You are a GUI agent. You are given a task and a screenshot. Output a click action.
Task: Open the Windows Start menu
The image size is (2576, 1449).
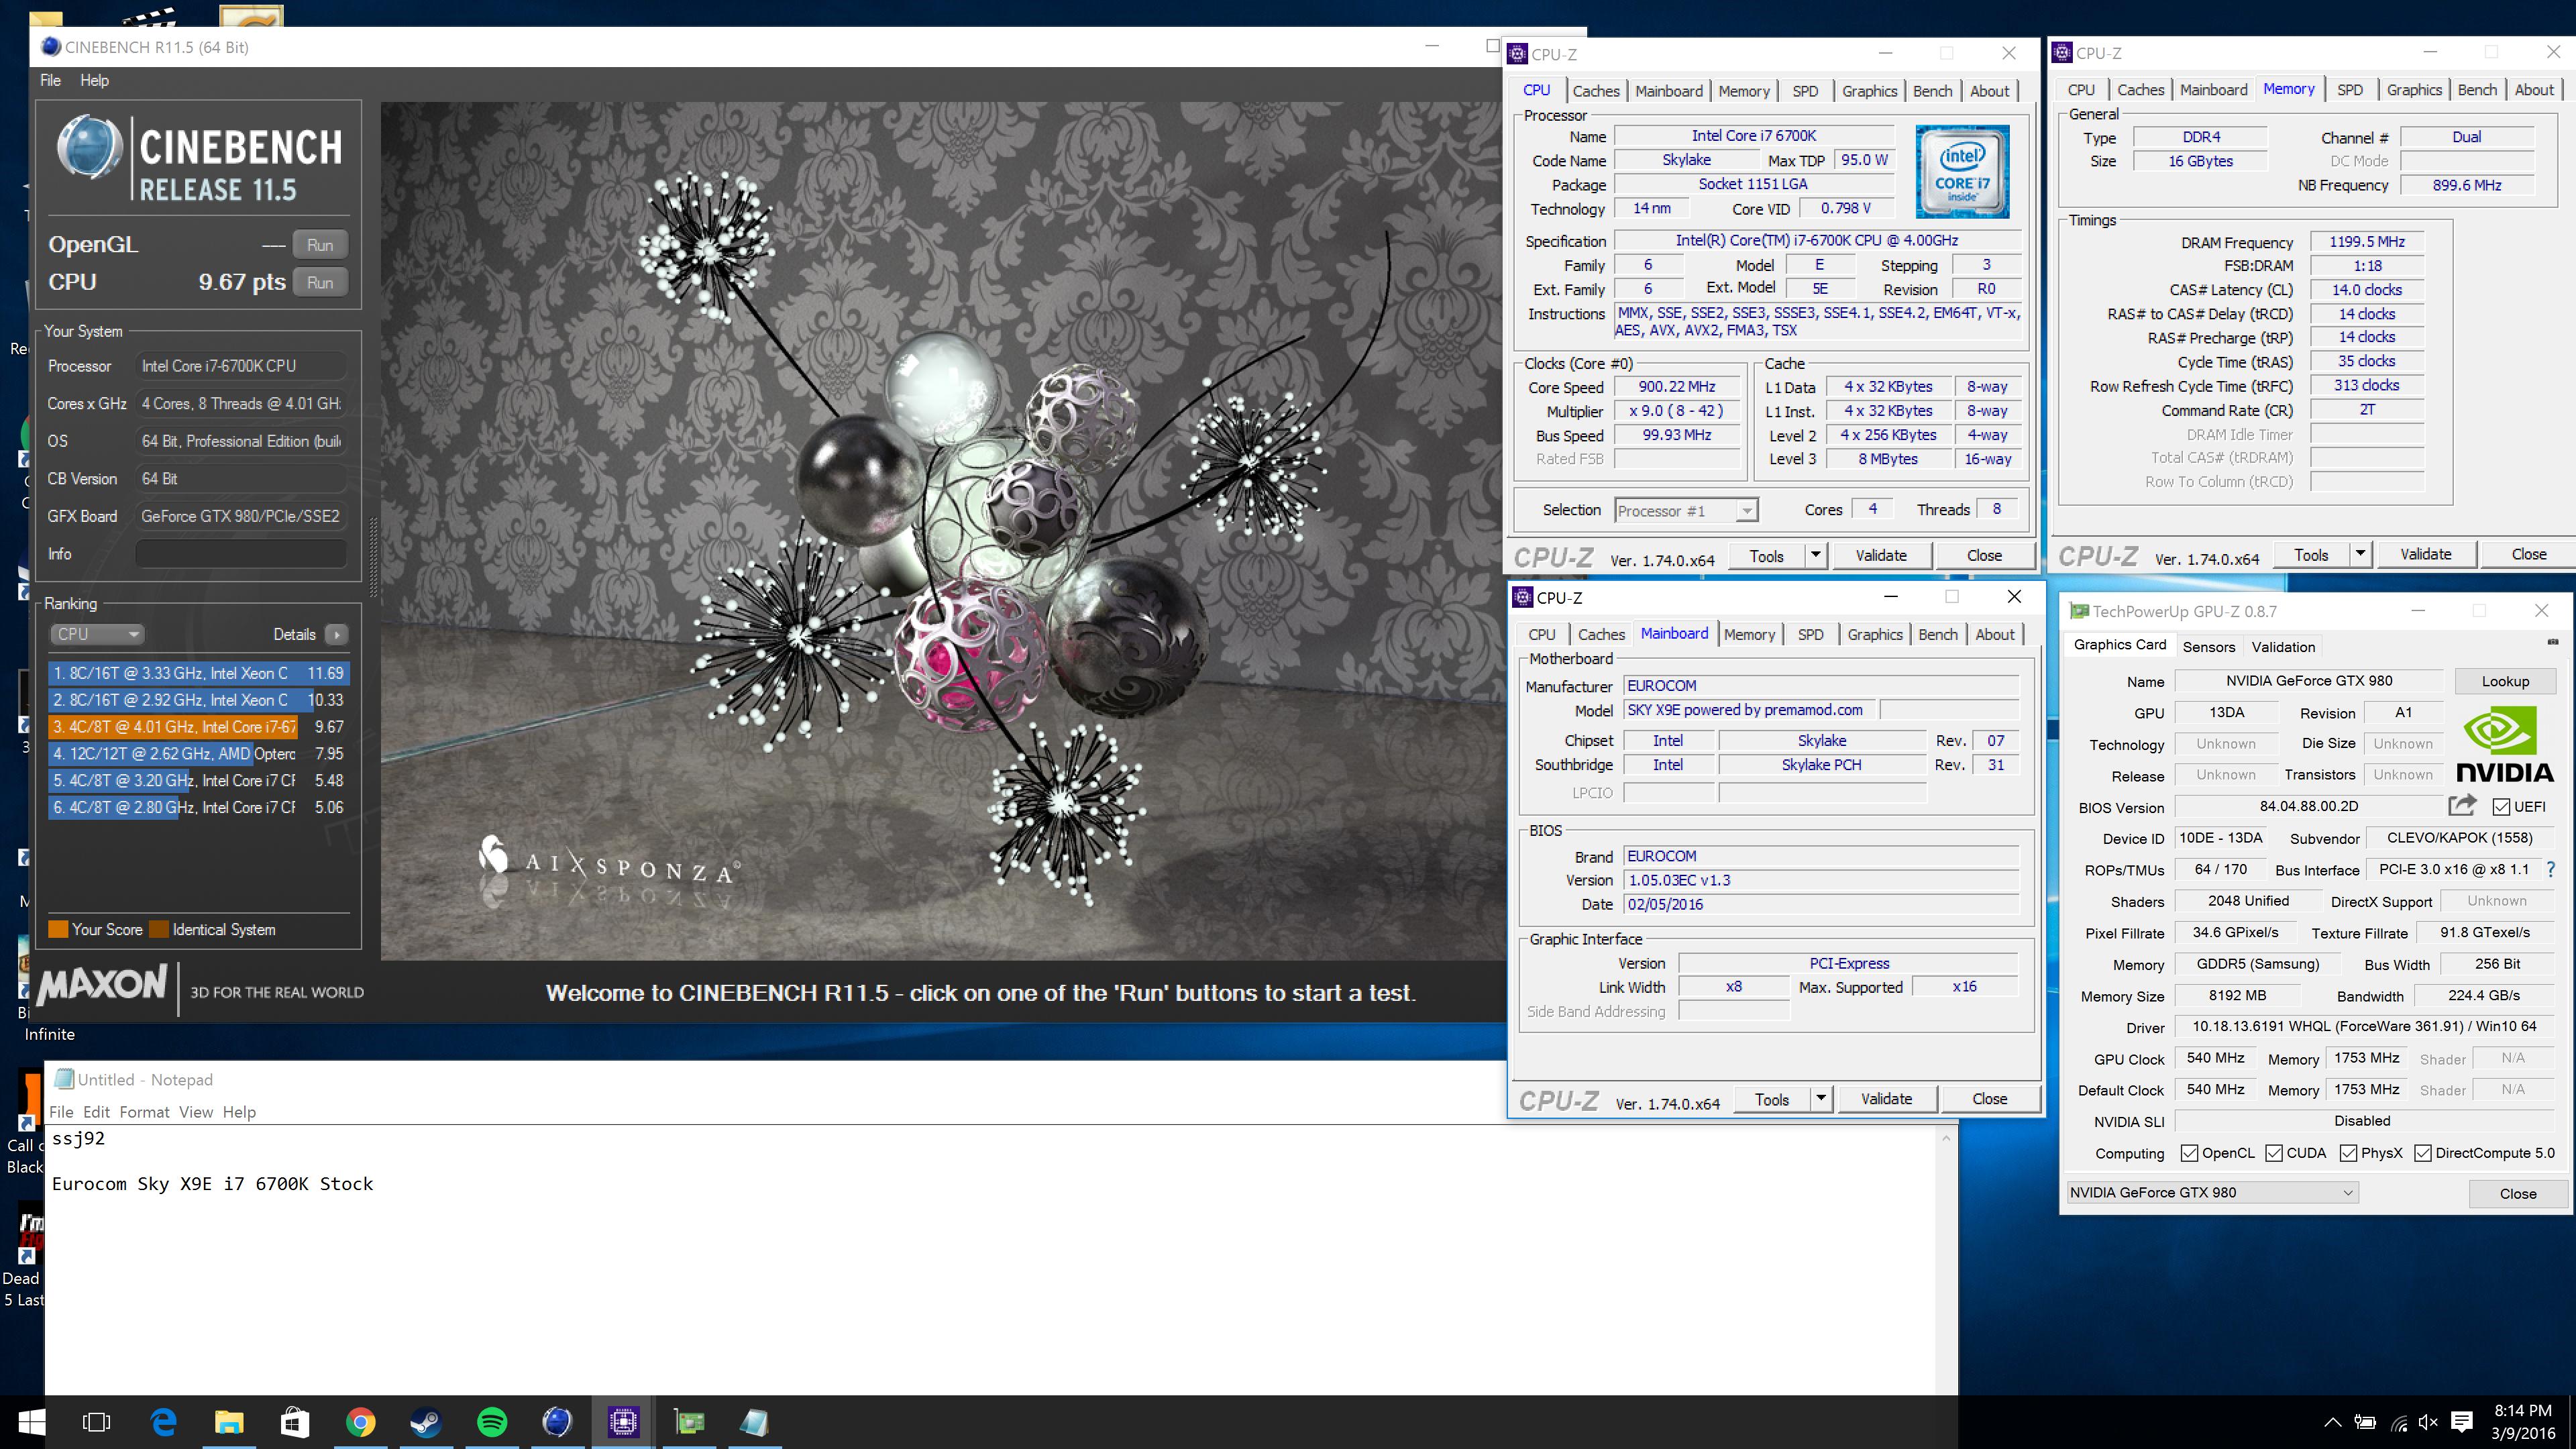coord(32,1422)
